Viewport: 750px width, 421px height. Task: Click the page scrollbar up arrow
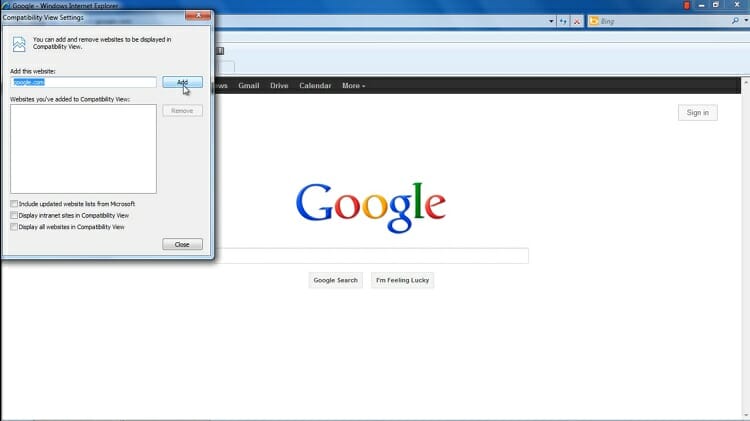tap(745, 83)
